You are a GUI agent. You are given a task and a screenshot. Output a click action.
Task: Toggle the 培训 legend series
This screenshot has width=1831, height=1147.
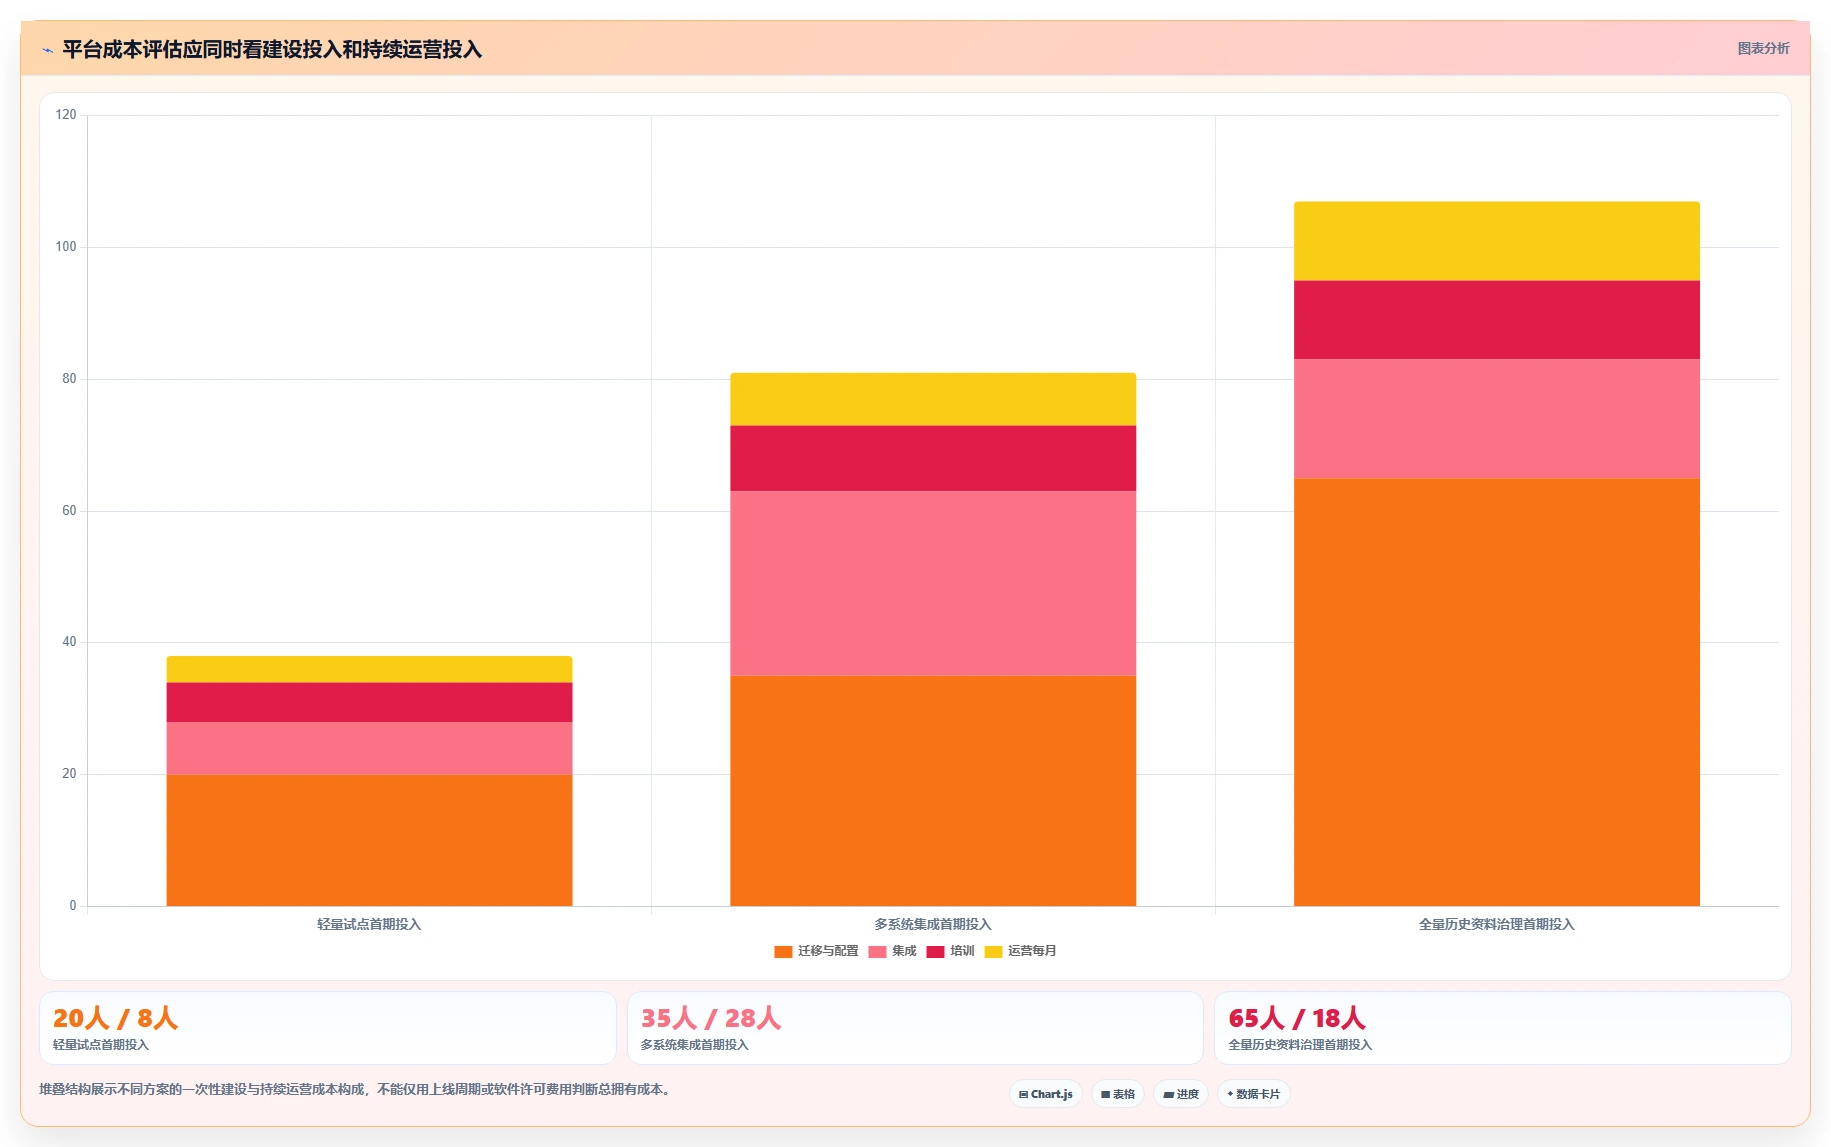pos(950,951)
